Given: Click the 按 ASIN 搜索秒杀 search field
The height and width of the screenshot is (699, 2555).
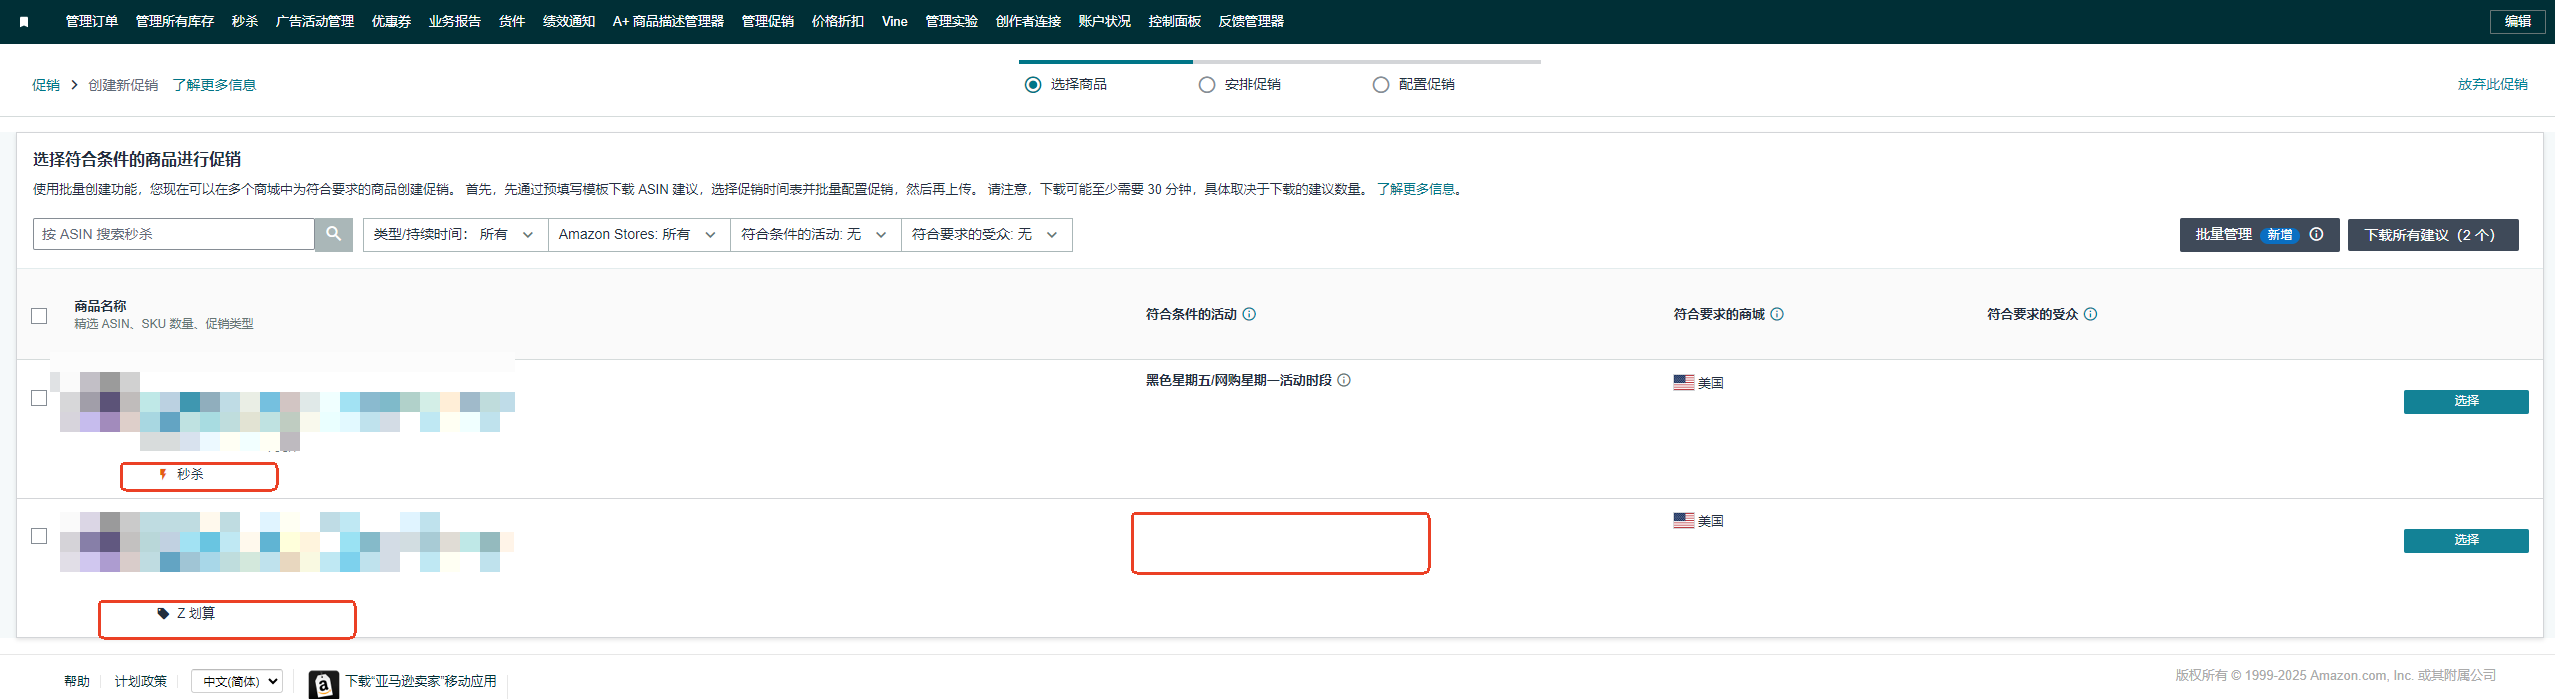Looking at the screenshot, I should (174, 234).
